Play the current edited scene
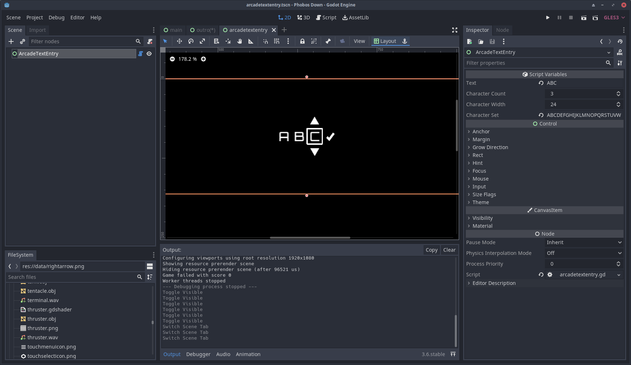Viewport: 631px width, 365px height. coord(584,18)
